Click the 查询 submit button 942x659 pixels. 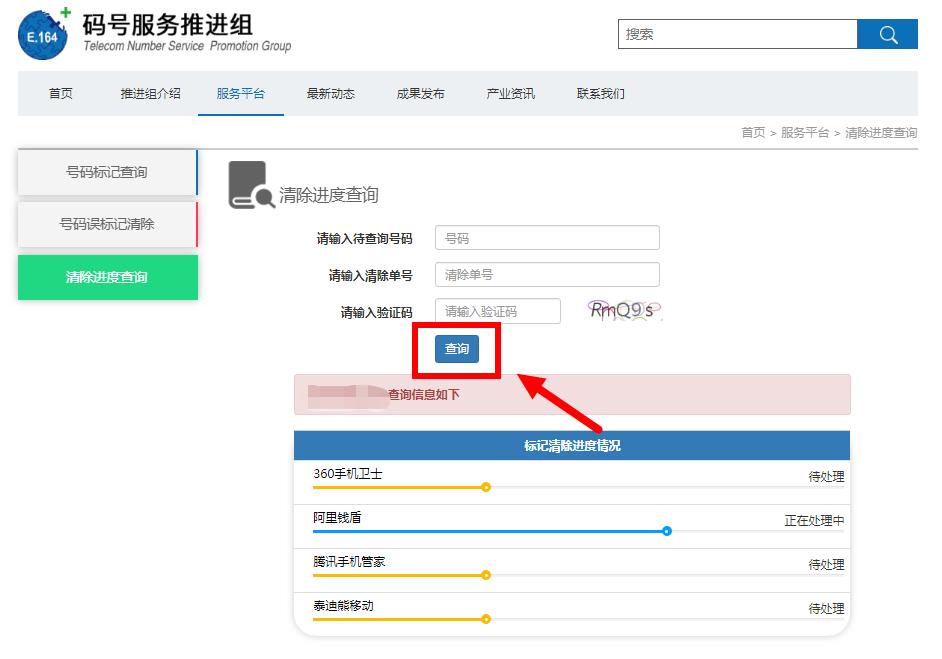pyautogui.click(x=456, y=350)
